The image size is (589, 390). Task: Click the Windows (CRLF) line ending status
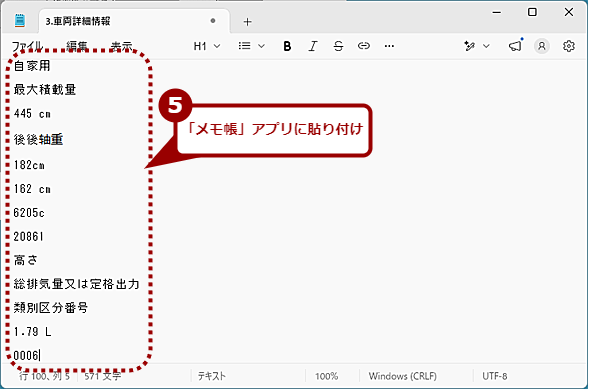pyautogui.click(x=403, y=376)
